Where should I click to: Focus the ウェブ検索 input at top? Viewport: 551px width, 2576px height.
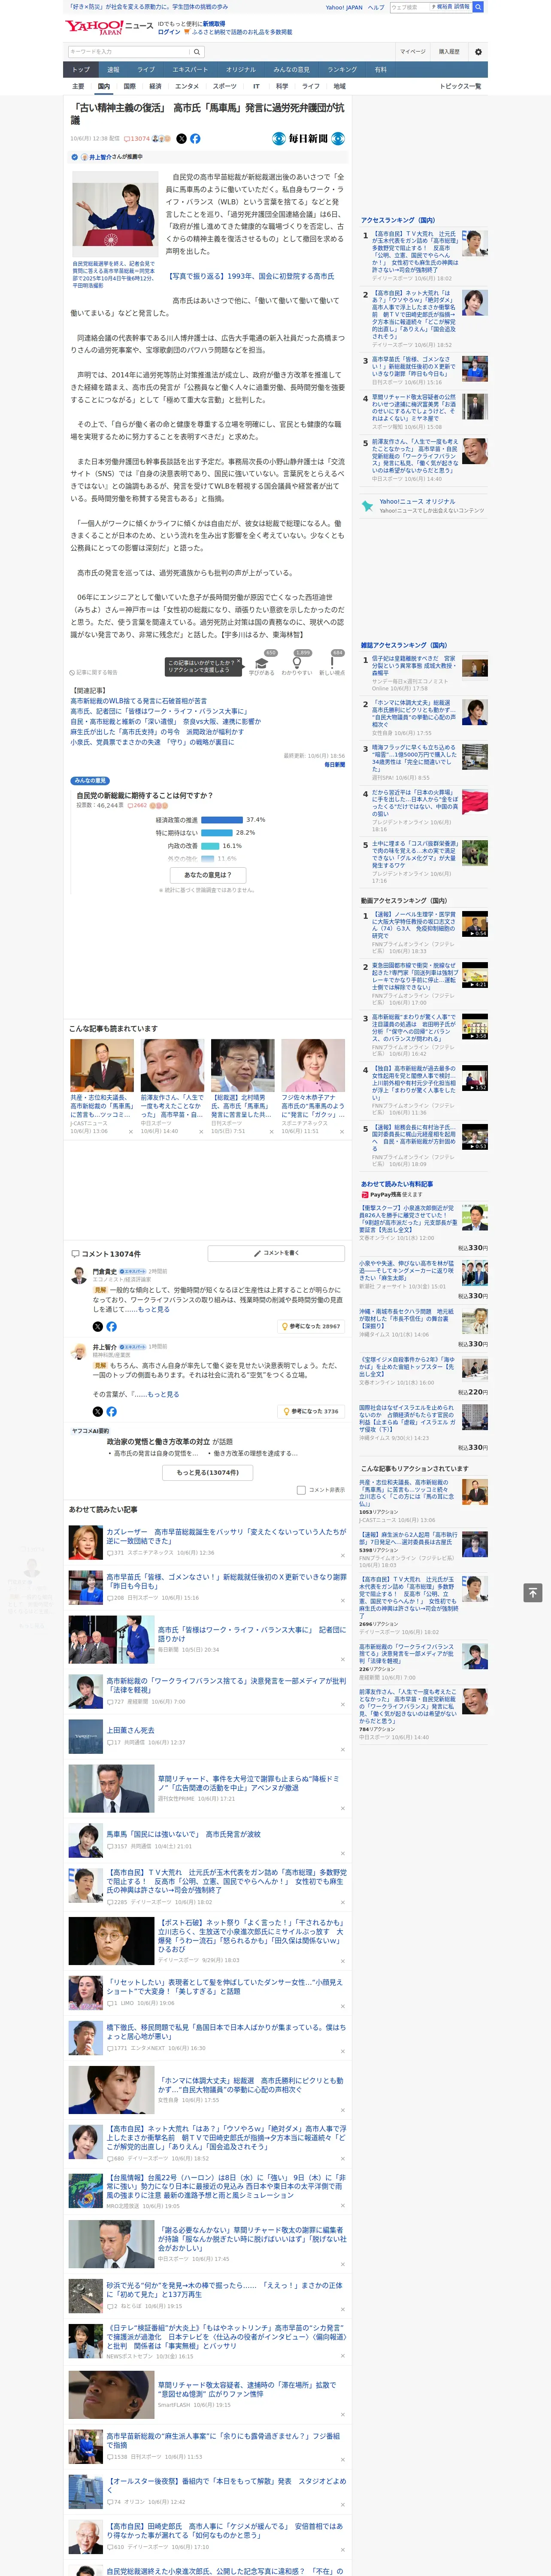point(409,7)
